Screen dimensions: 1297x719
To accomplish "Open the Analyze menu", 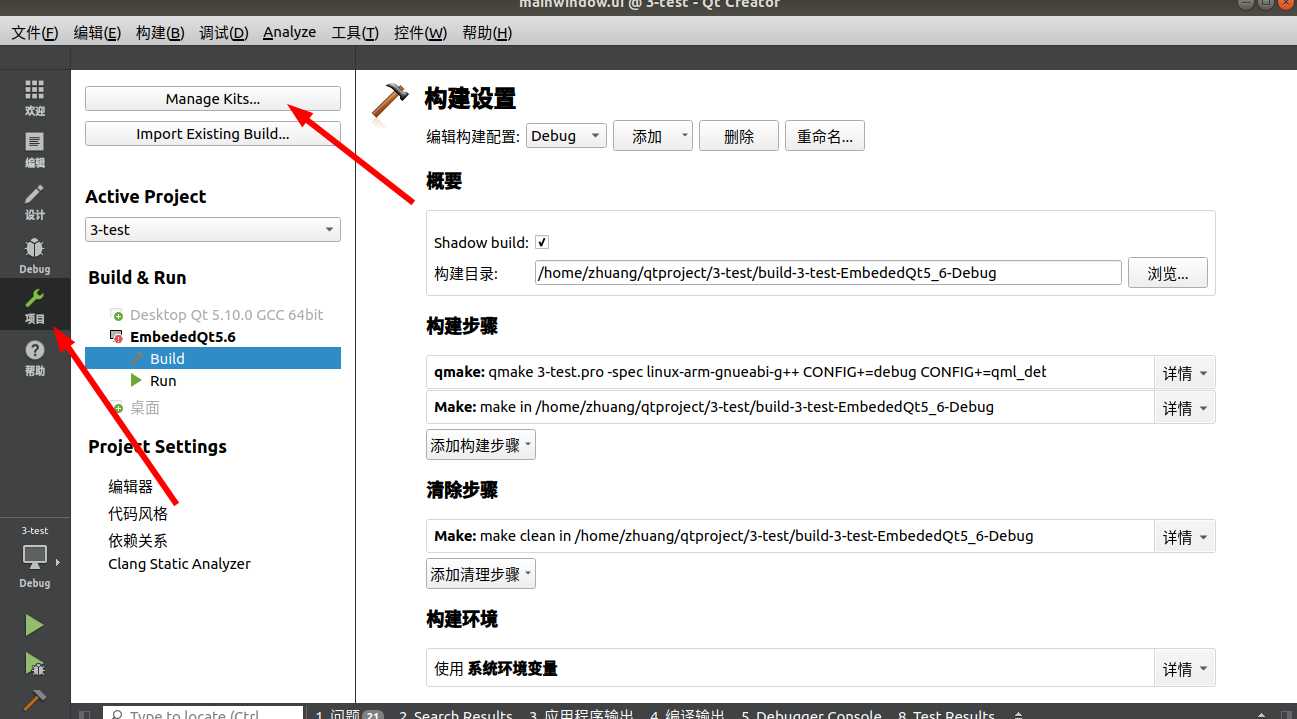I will coord(289,33).
